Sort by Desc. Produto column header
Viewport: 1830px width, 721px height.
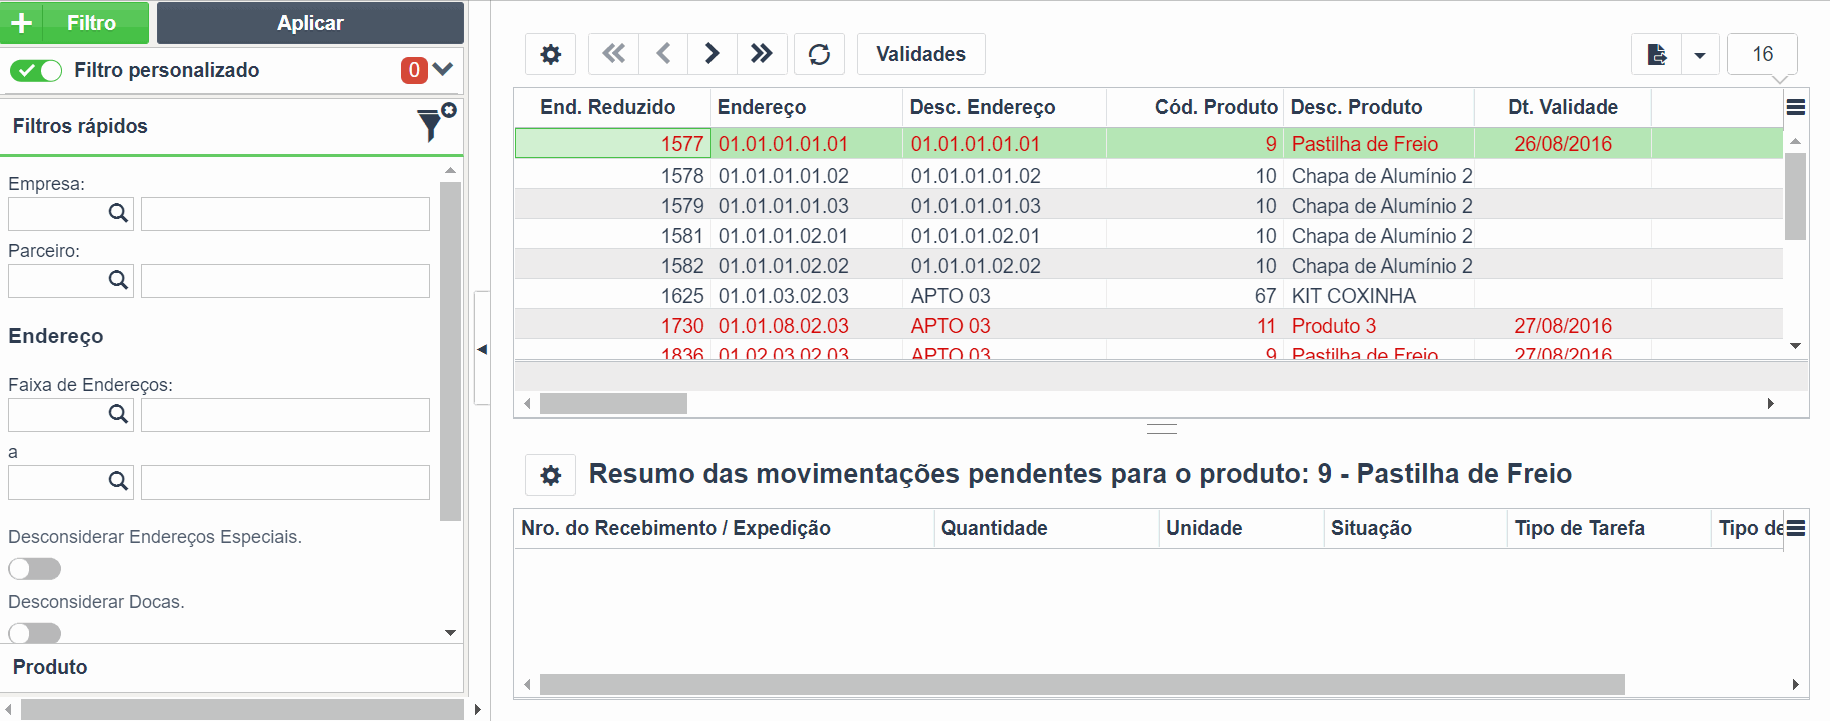(x=1378, y=107)
